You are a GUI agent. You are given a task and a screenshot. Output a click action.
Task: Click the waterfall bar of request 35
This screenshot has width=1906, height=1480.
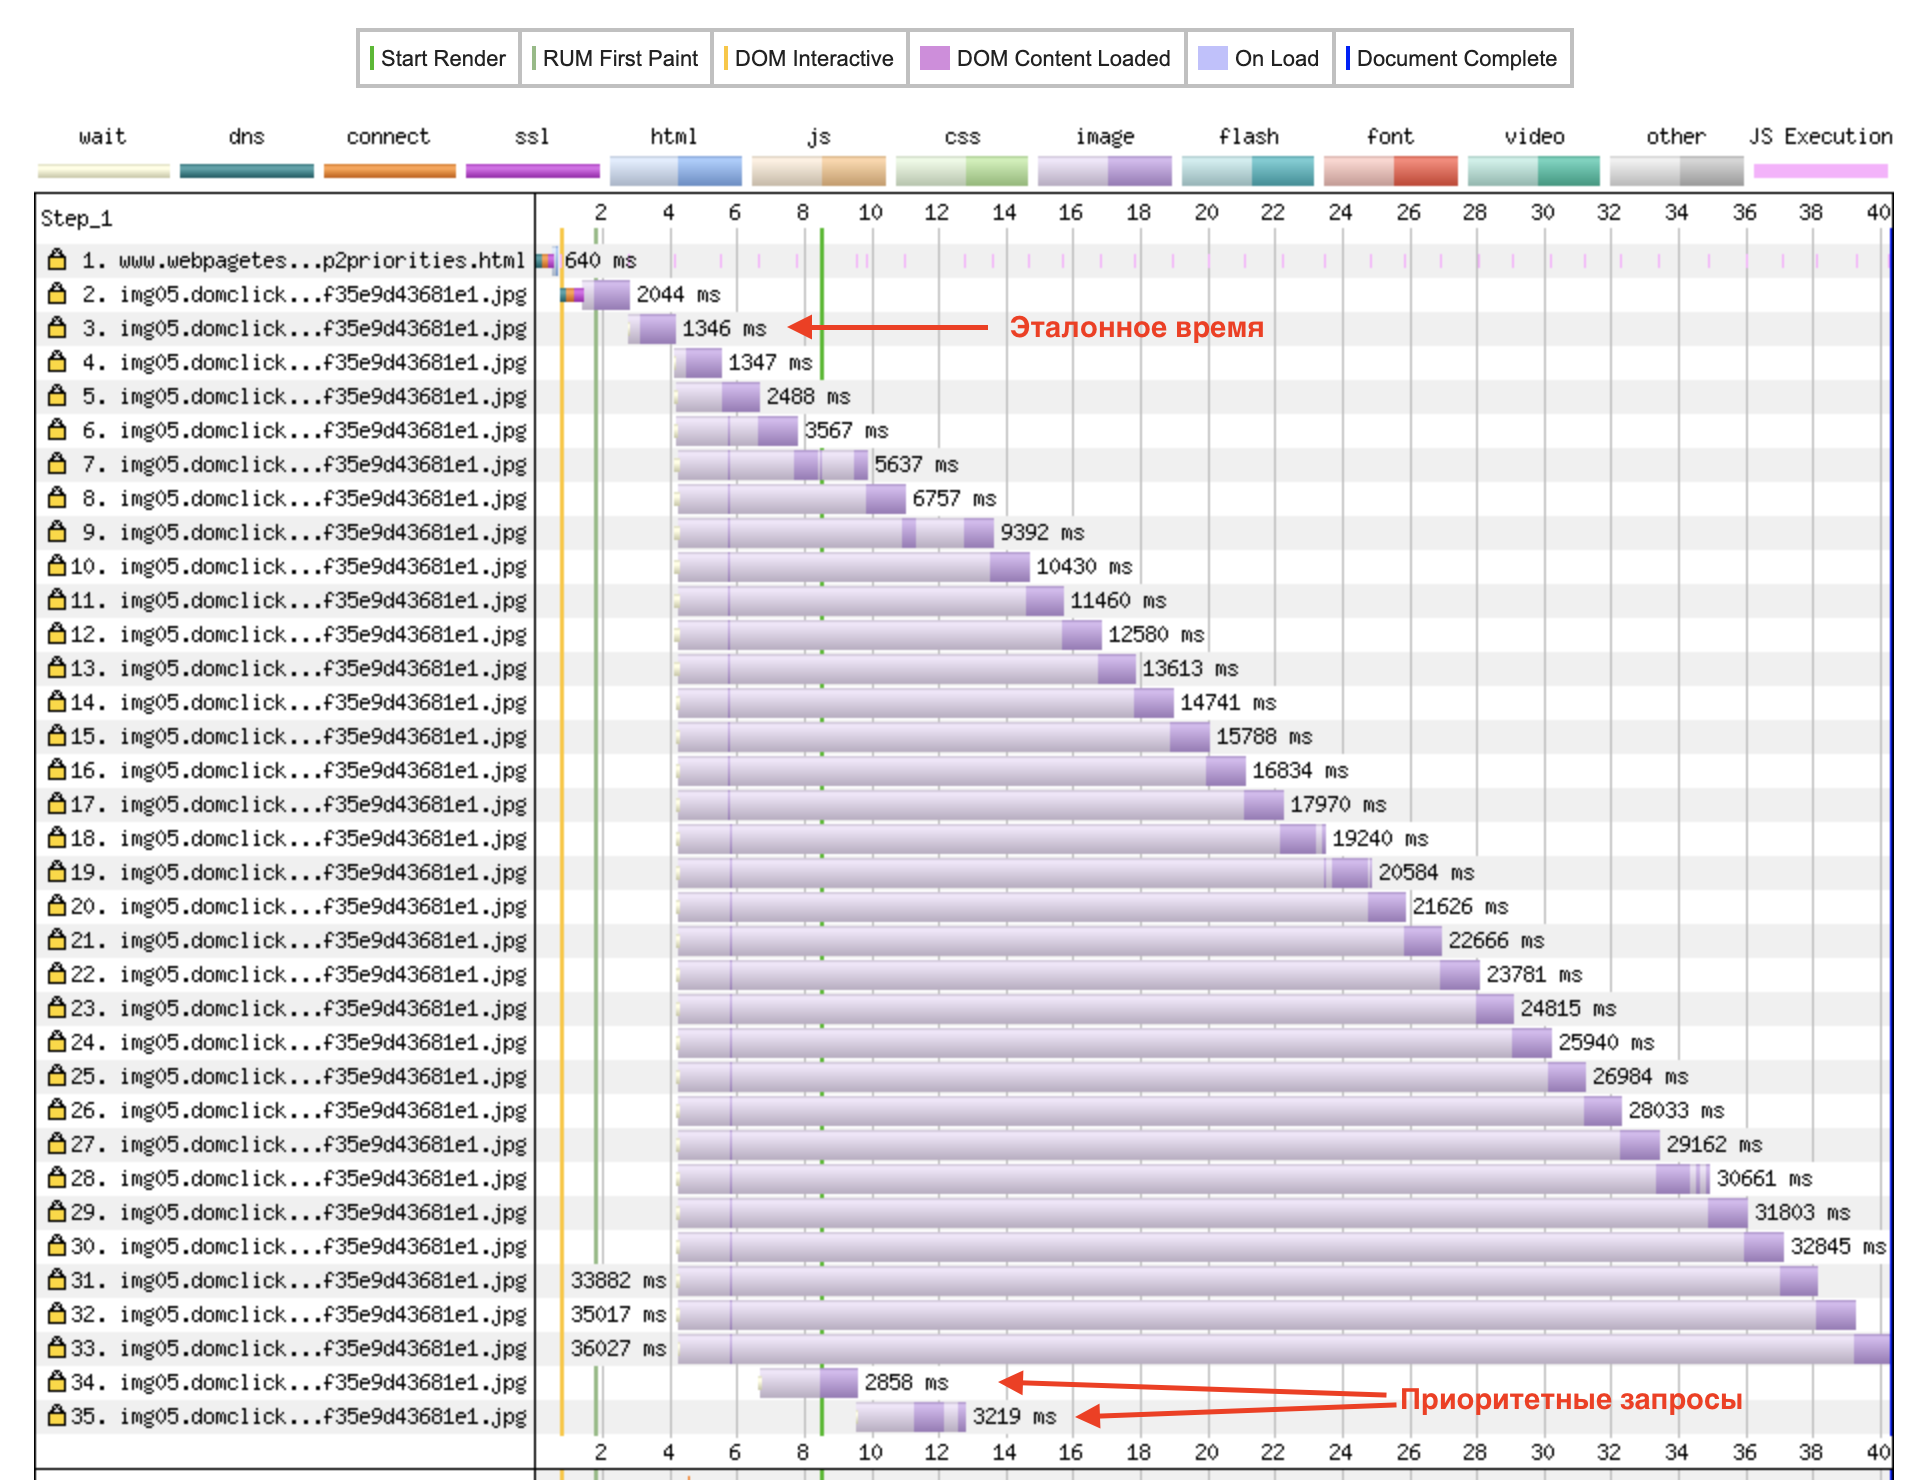(911, 1416)
